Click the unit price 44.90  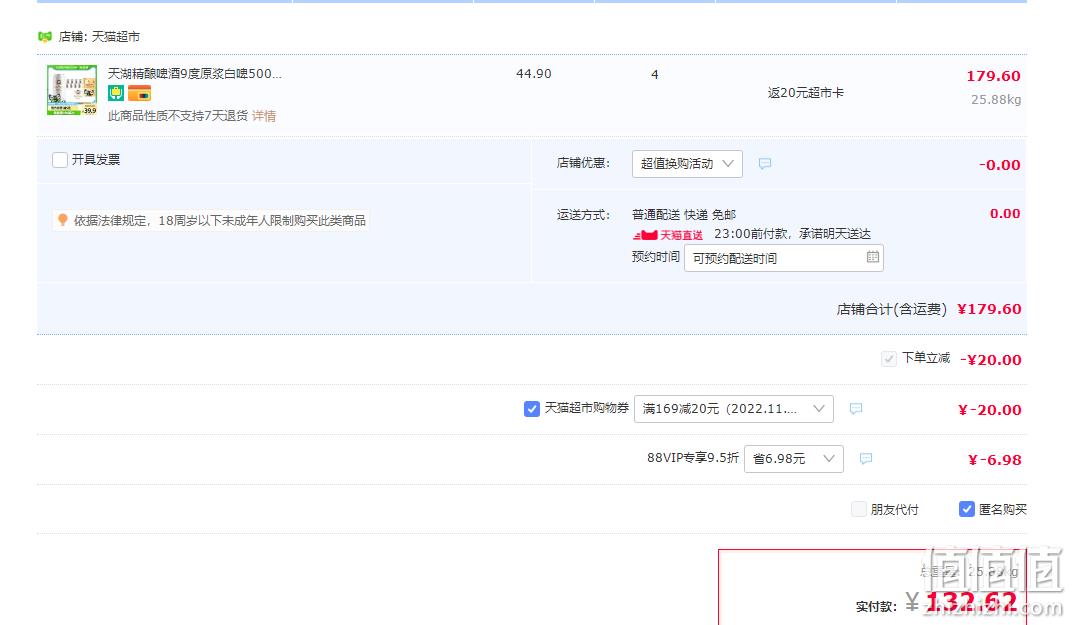(x=534, y=74)
